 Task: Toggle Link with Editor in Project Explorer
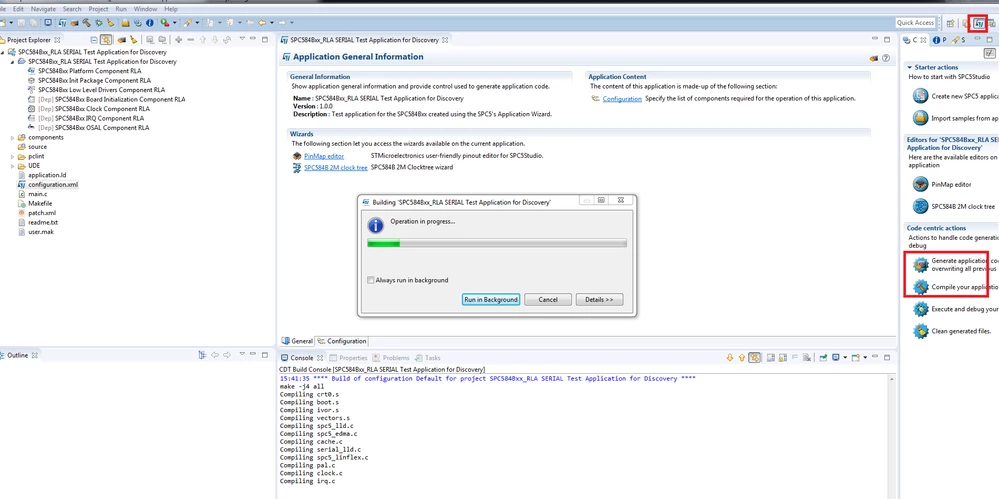pyautogui.click(x=106, y=40)
